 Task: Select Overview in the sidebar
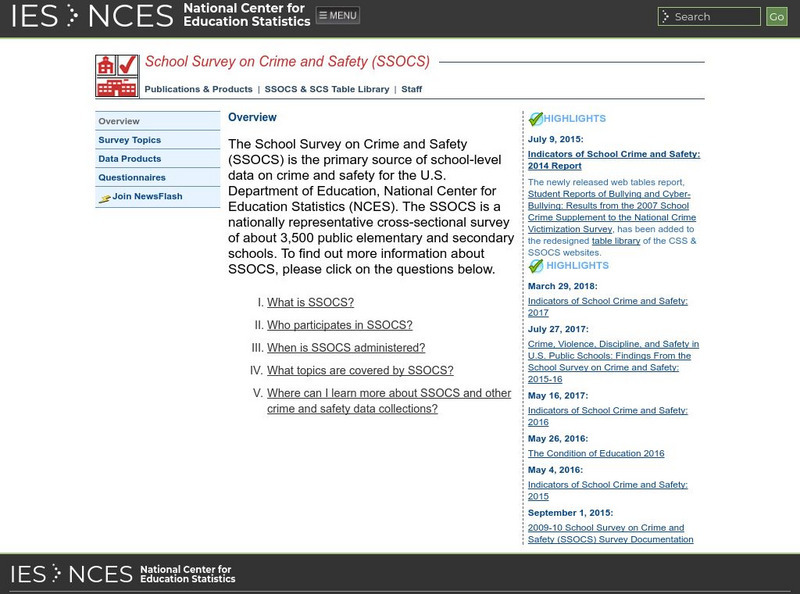[x=158, y=121]
